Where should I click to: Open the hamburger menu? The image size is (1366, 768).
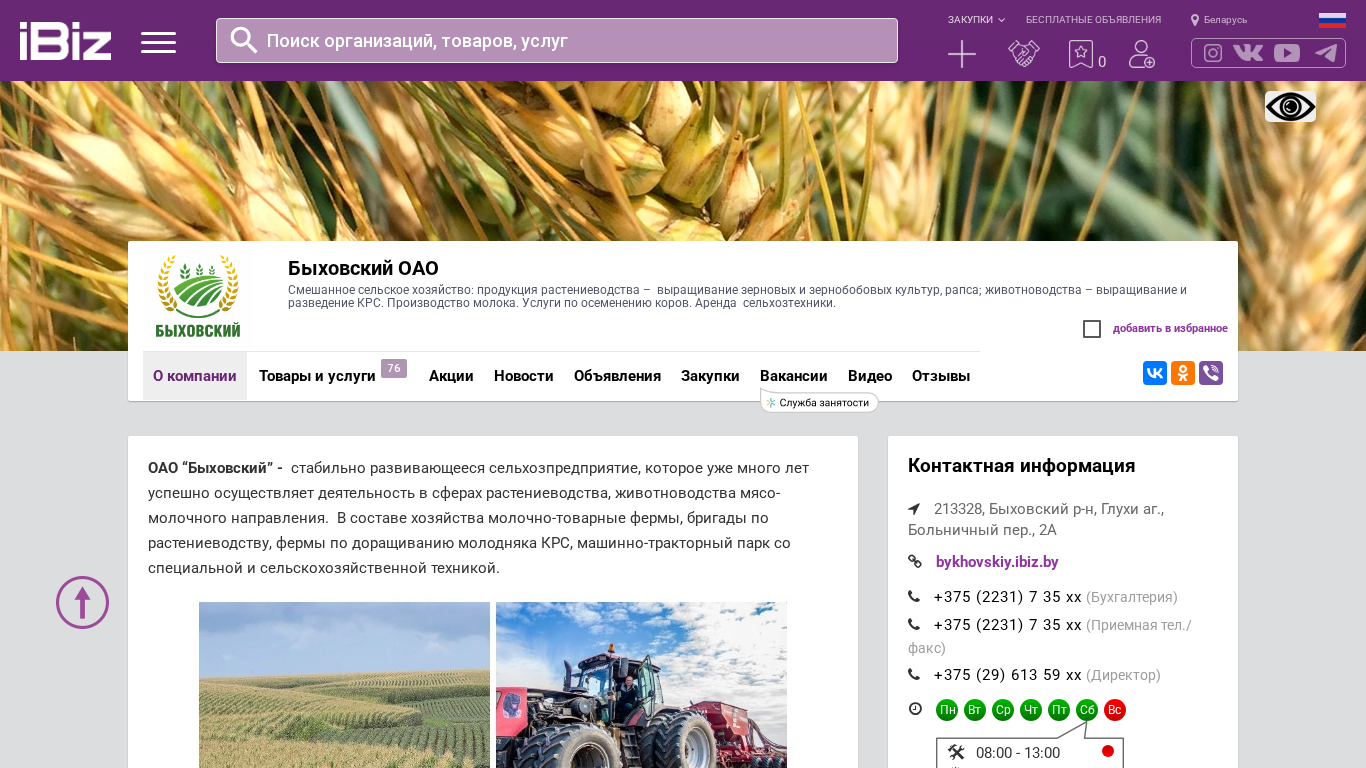(x=158, y=42)
